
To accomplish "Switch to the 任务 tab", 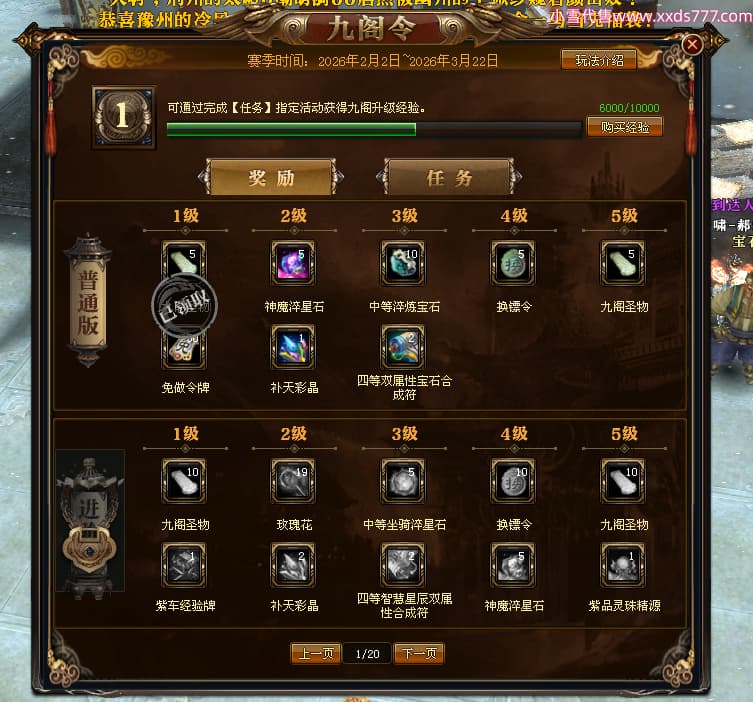I will (449, 177).
